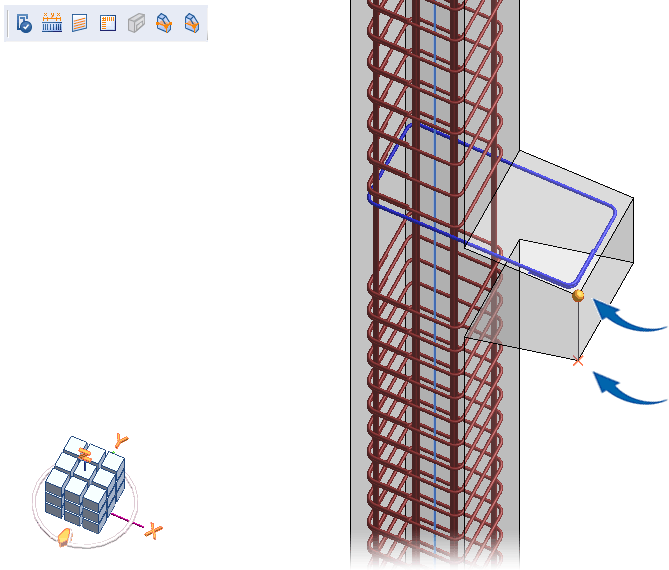The height and width of the screenshot is (570, 669).
Task: Click the orange Y axis label on the view cube
Action: [122, 440]
